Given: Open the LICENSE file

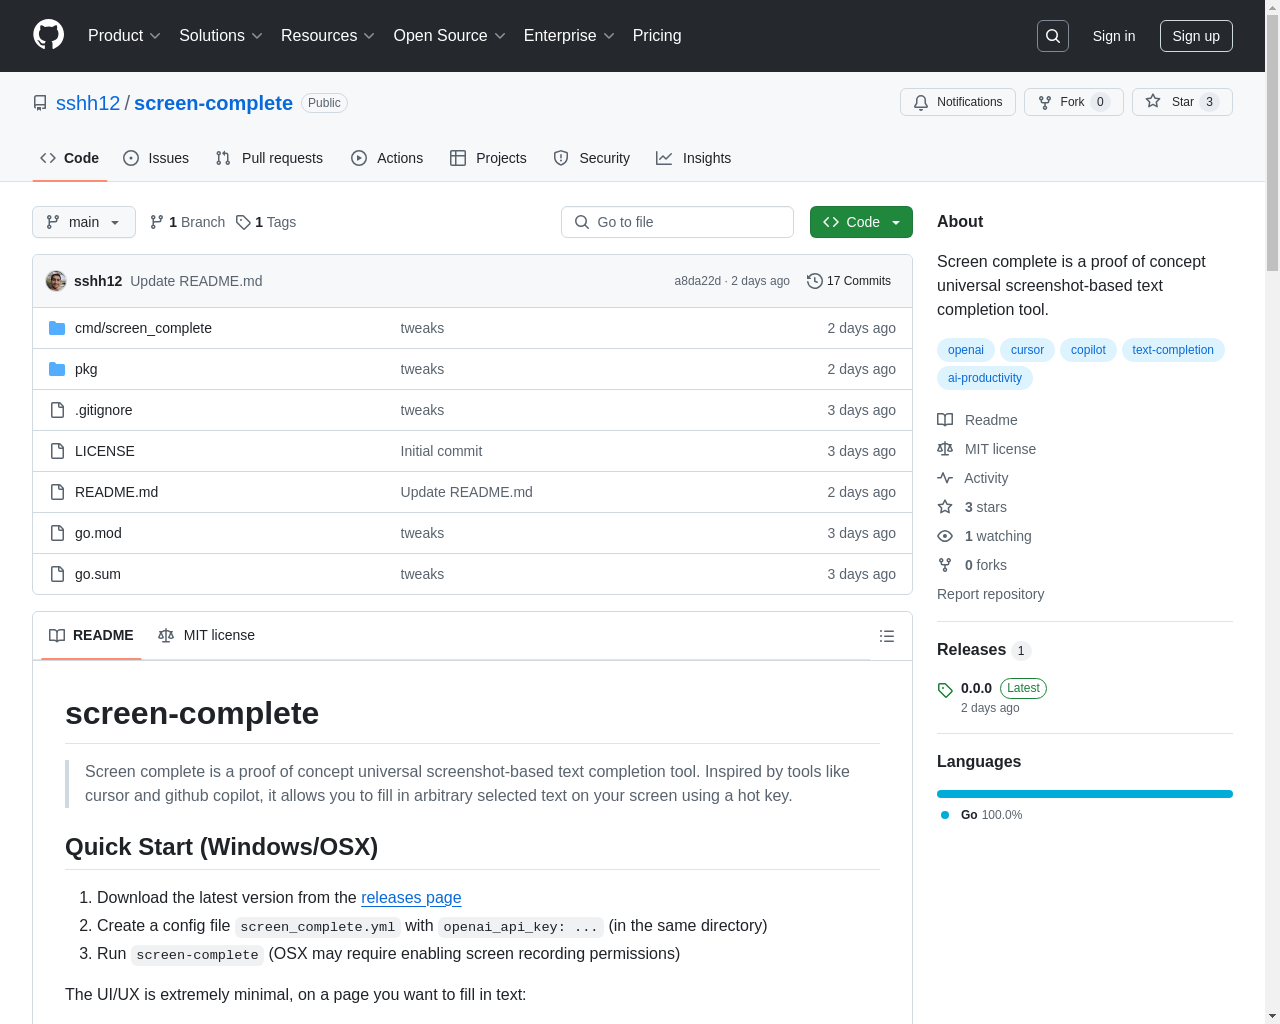Looking at the screenshot, I should point(105,451).
